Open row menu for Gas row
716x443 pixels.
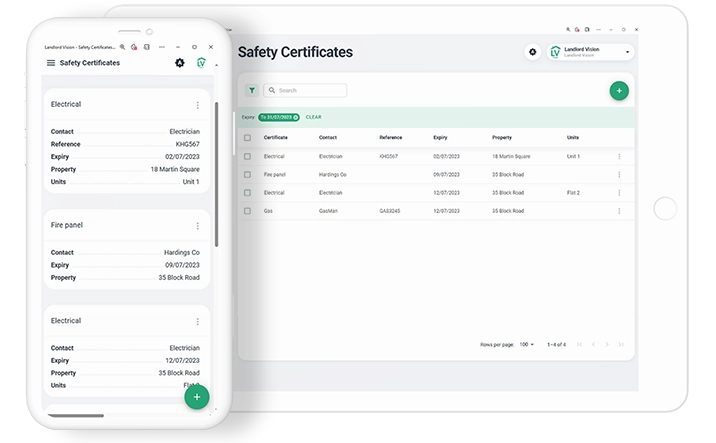point(619,211)
